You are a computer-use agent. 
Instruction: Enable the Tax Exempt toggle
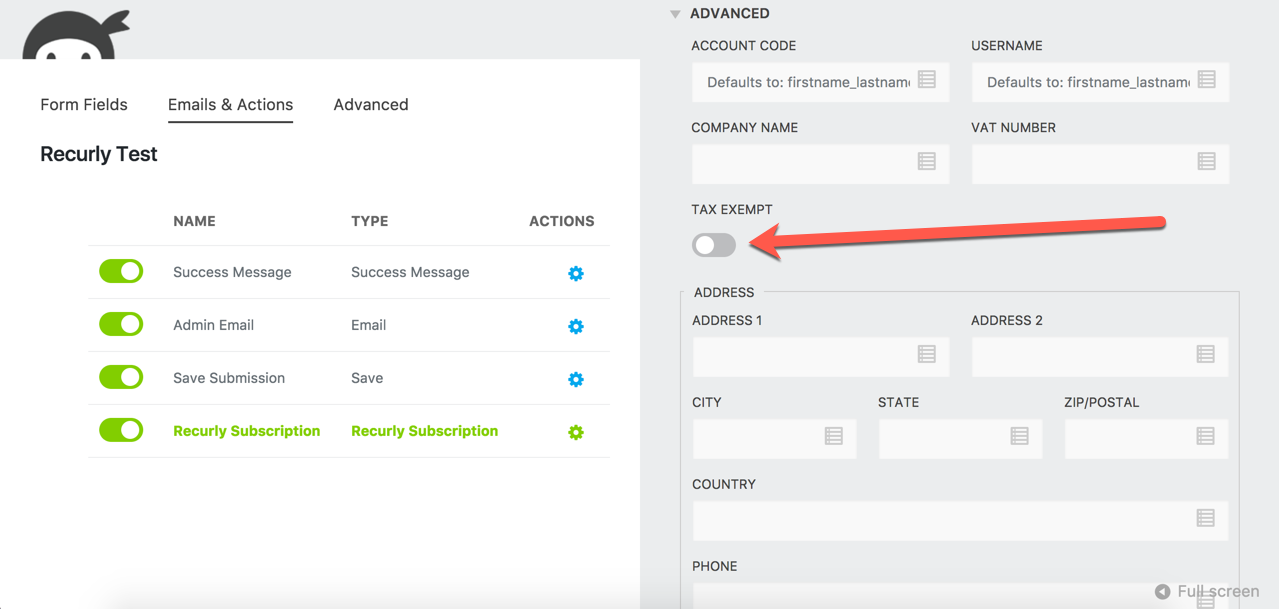click(713, 245)
